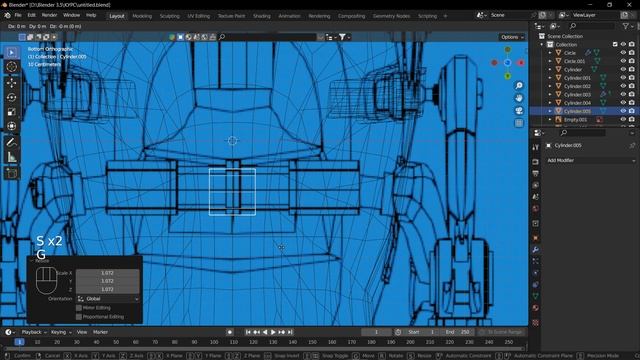Select the Select Box tool
The image size is (640, 360).
11,53
